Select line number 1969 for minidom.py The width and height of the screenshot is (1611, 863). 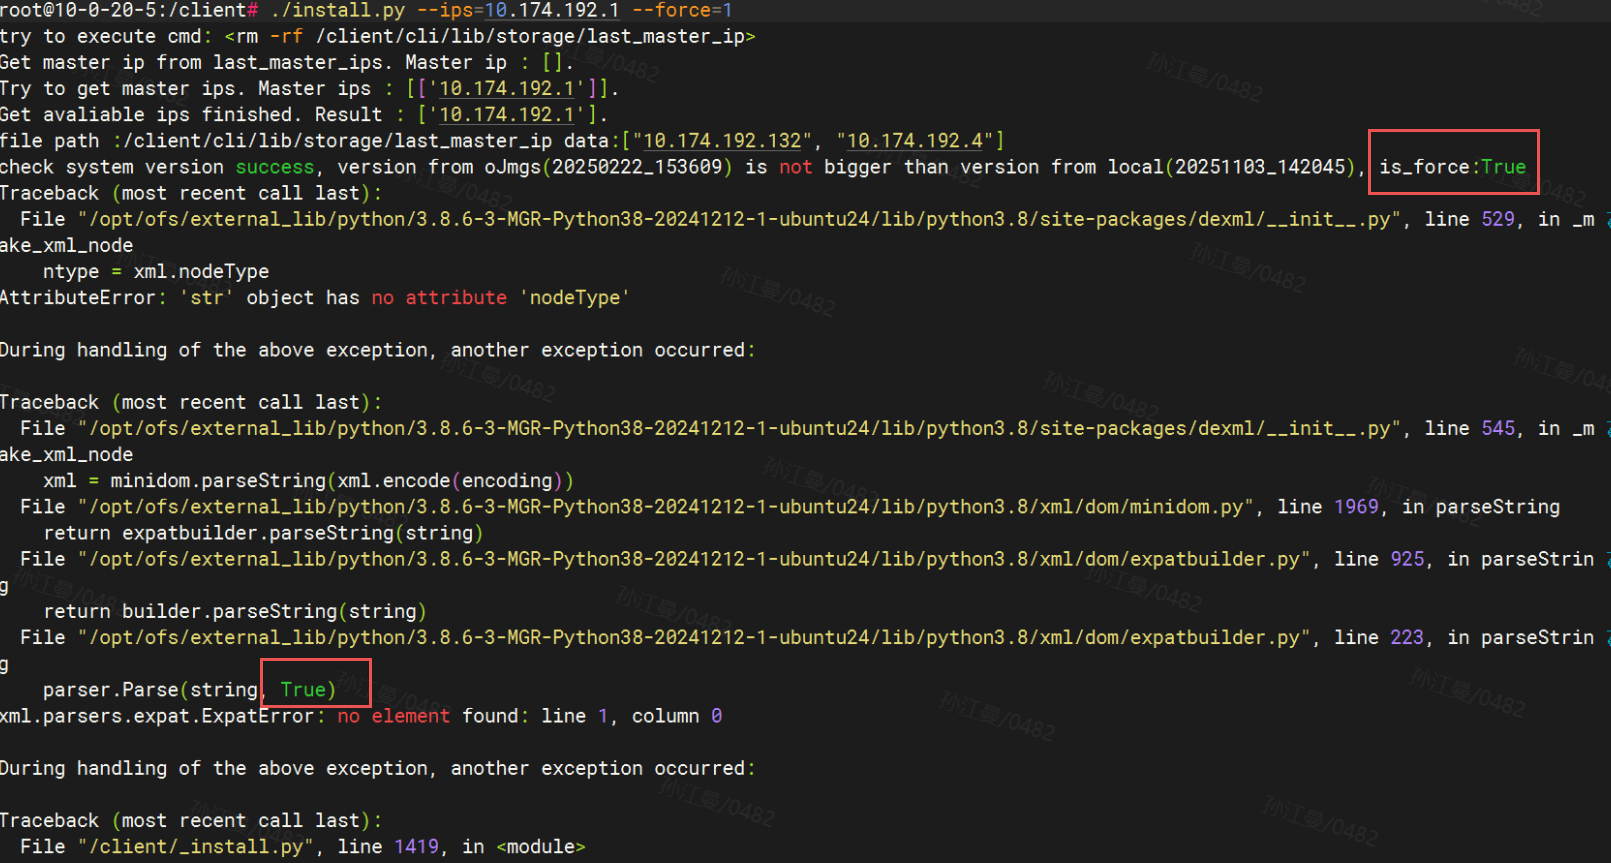tap(1356, 507)
